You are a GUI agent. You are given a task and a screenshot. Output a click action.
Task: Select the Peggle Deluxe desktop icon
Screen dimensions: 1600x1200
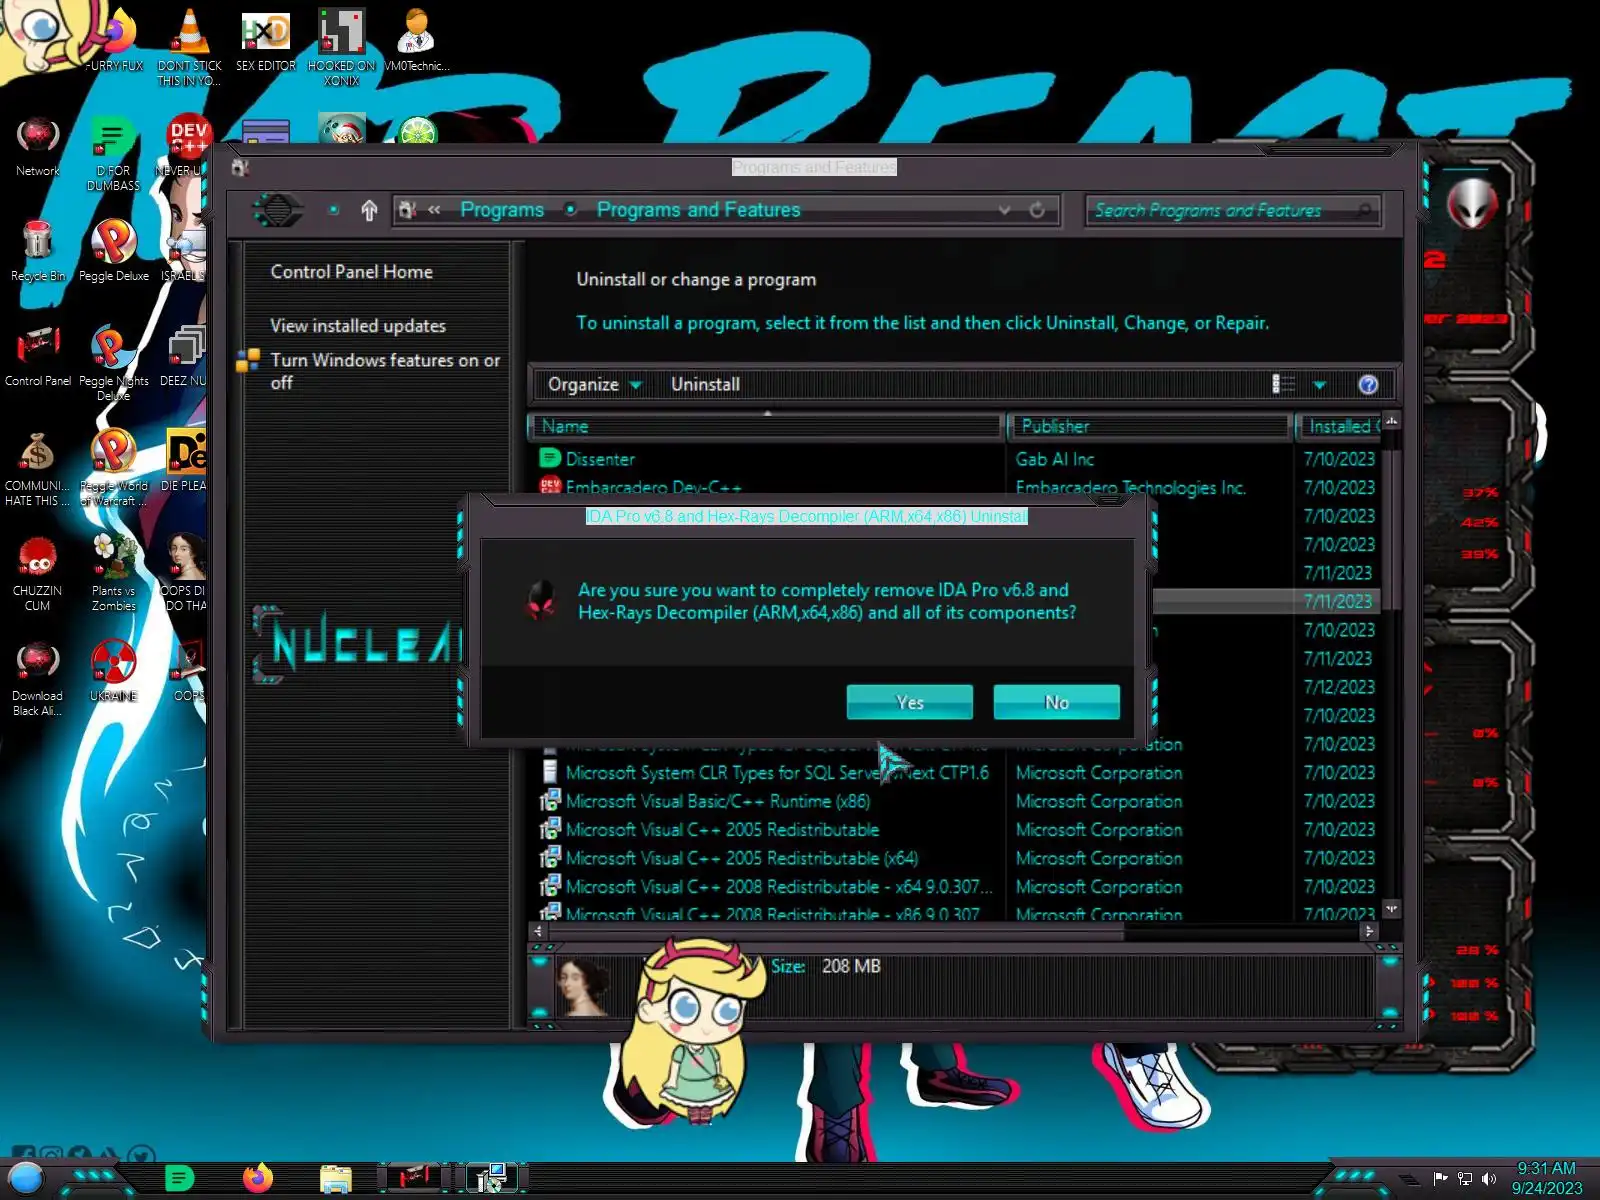114,252
